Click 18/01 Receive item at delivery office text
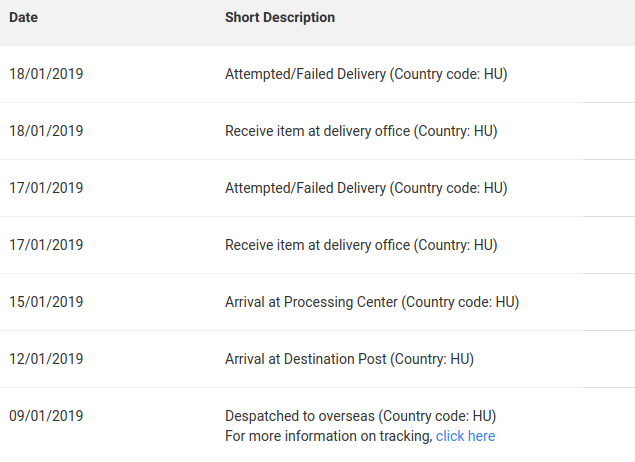Screen dimensions: 635x462 361,131
